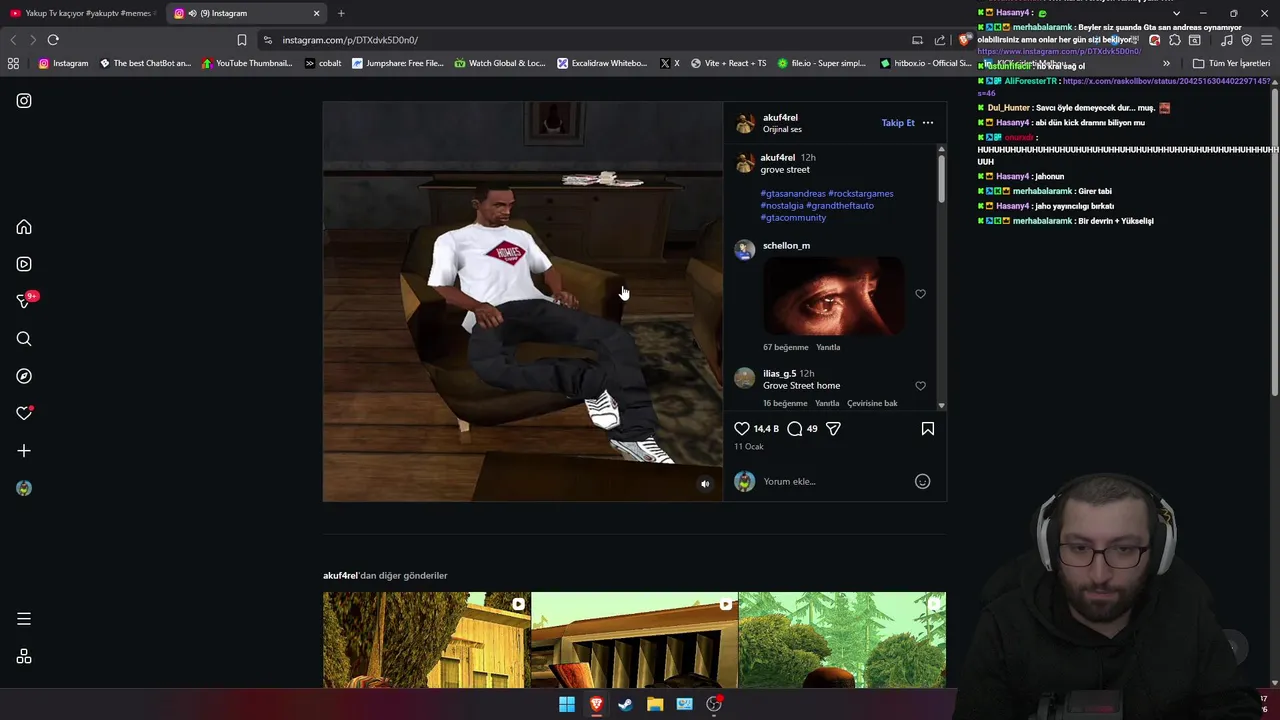Like ilias_g.5's comment
This screenshot has height=720, width=1280.
pyautogui.click(x=920, y=386)
